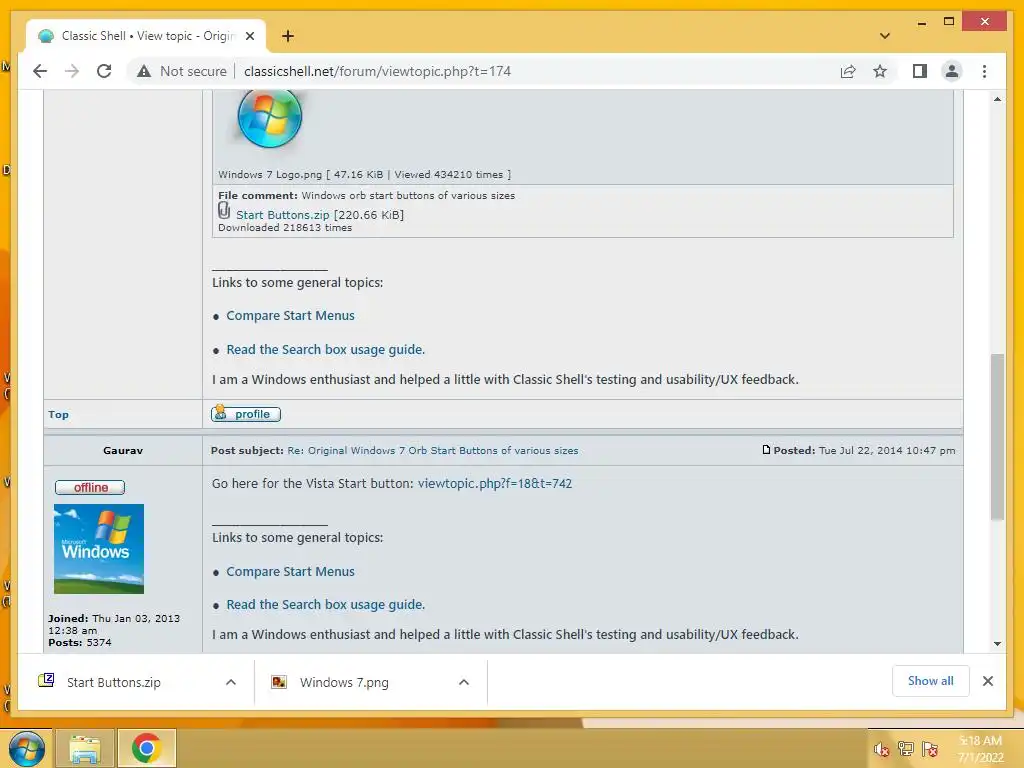The height and width of the screenshot is (768, 1024).
Task: Download the Start Buttons.zip attachment
Action: (282, 215)
